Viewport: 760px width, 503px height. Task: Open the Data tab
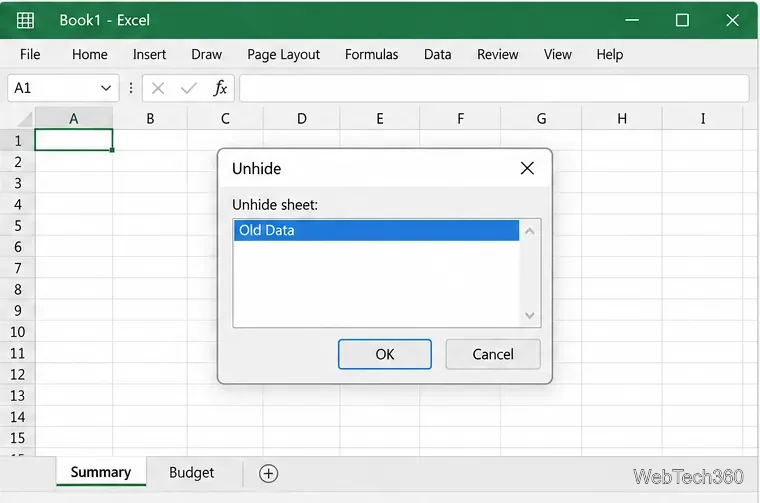[x=438, y=54]
